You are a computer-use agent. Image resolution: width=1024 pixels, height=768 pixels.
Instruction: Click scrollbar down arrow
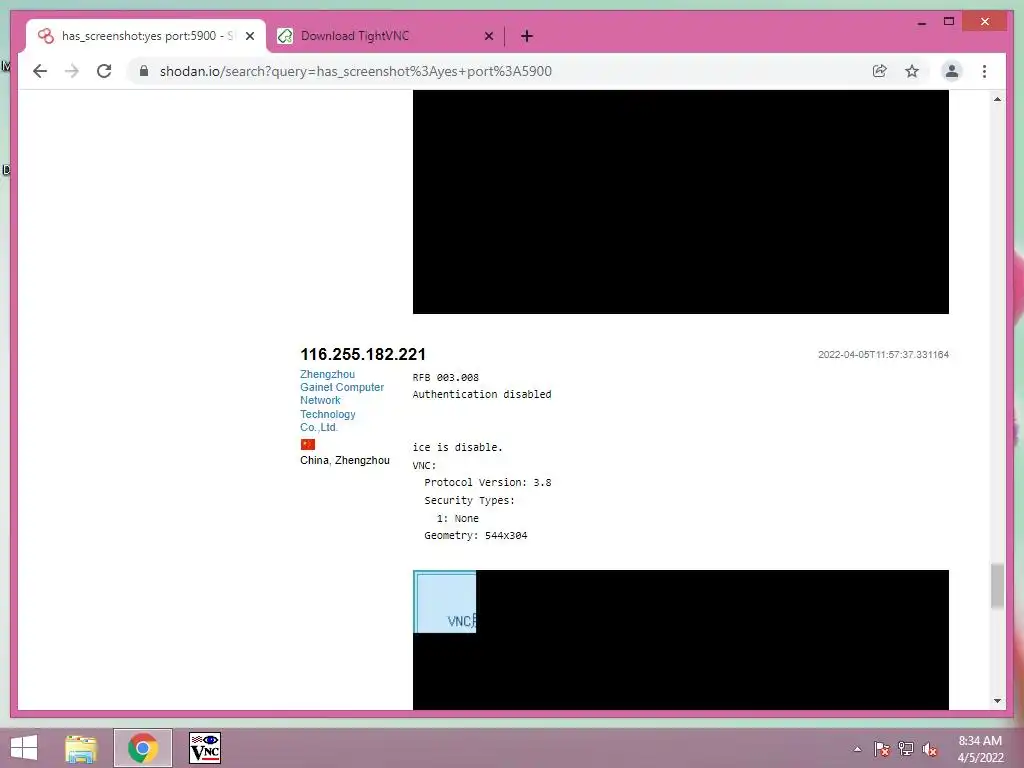[997, 701]
